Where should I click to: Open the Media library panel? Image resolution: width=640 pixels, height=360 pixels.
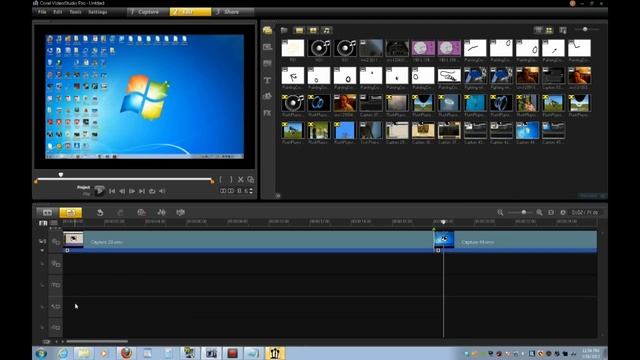click(267, 31)
